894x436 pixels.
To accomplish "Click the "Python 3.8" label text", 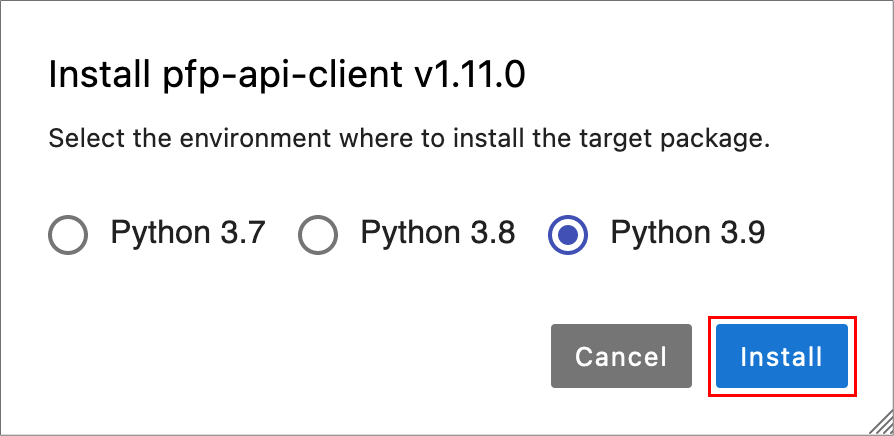I will click(x=437, y=234).
